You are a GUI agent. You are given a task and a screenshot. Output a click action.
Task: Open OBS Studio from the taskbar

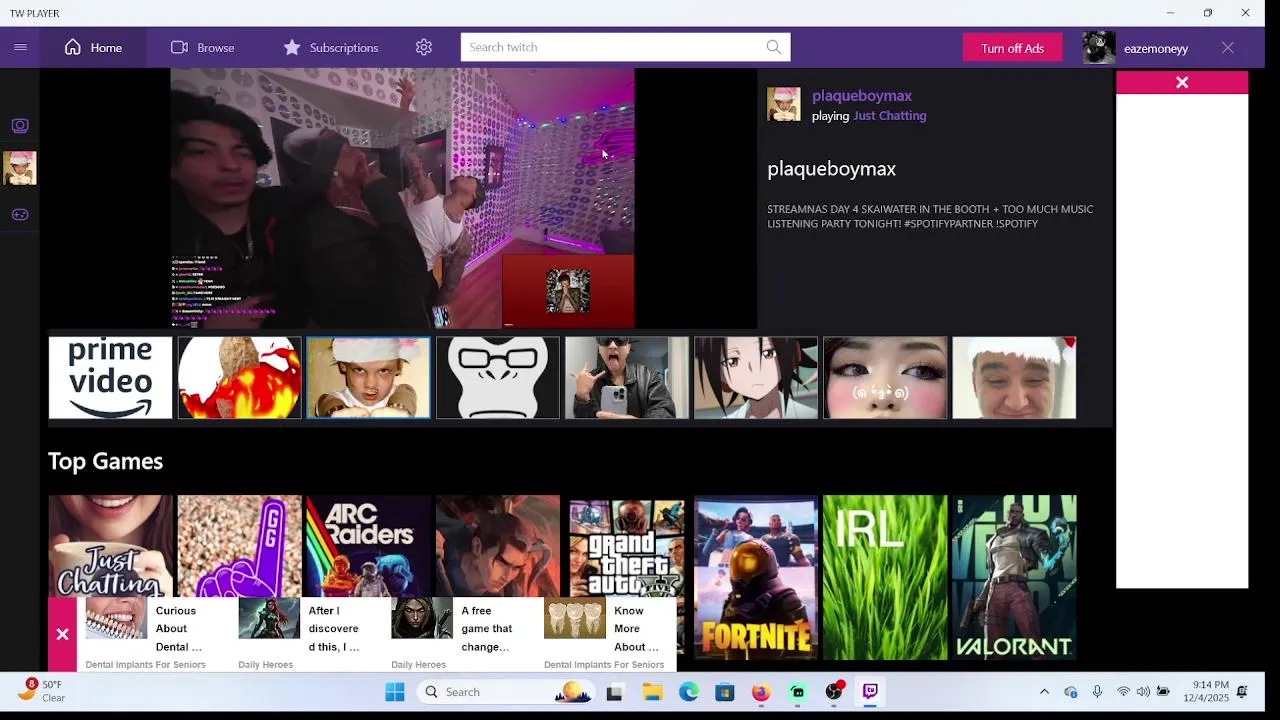tap(834, 692)
